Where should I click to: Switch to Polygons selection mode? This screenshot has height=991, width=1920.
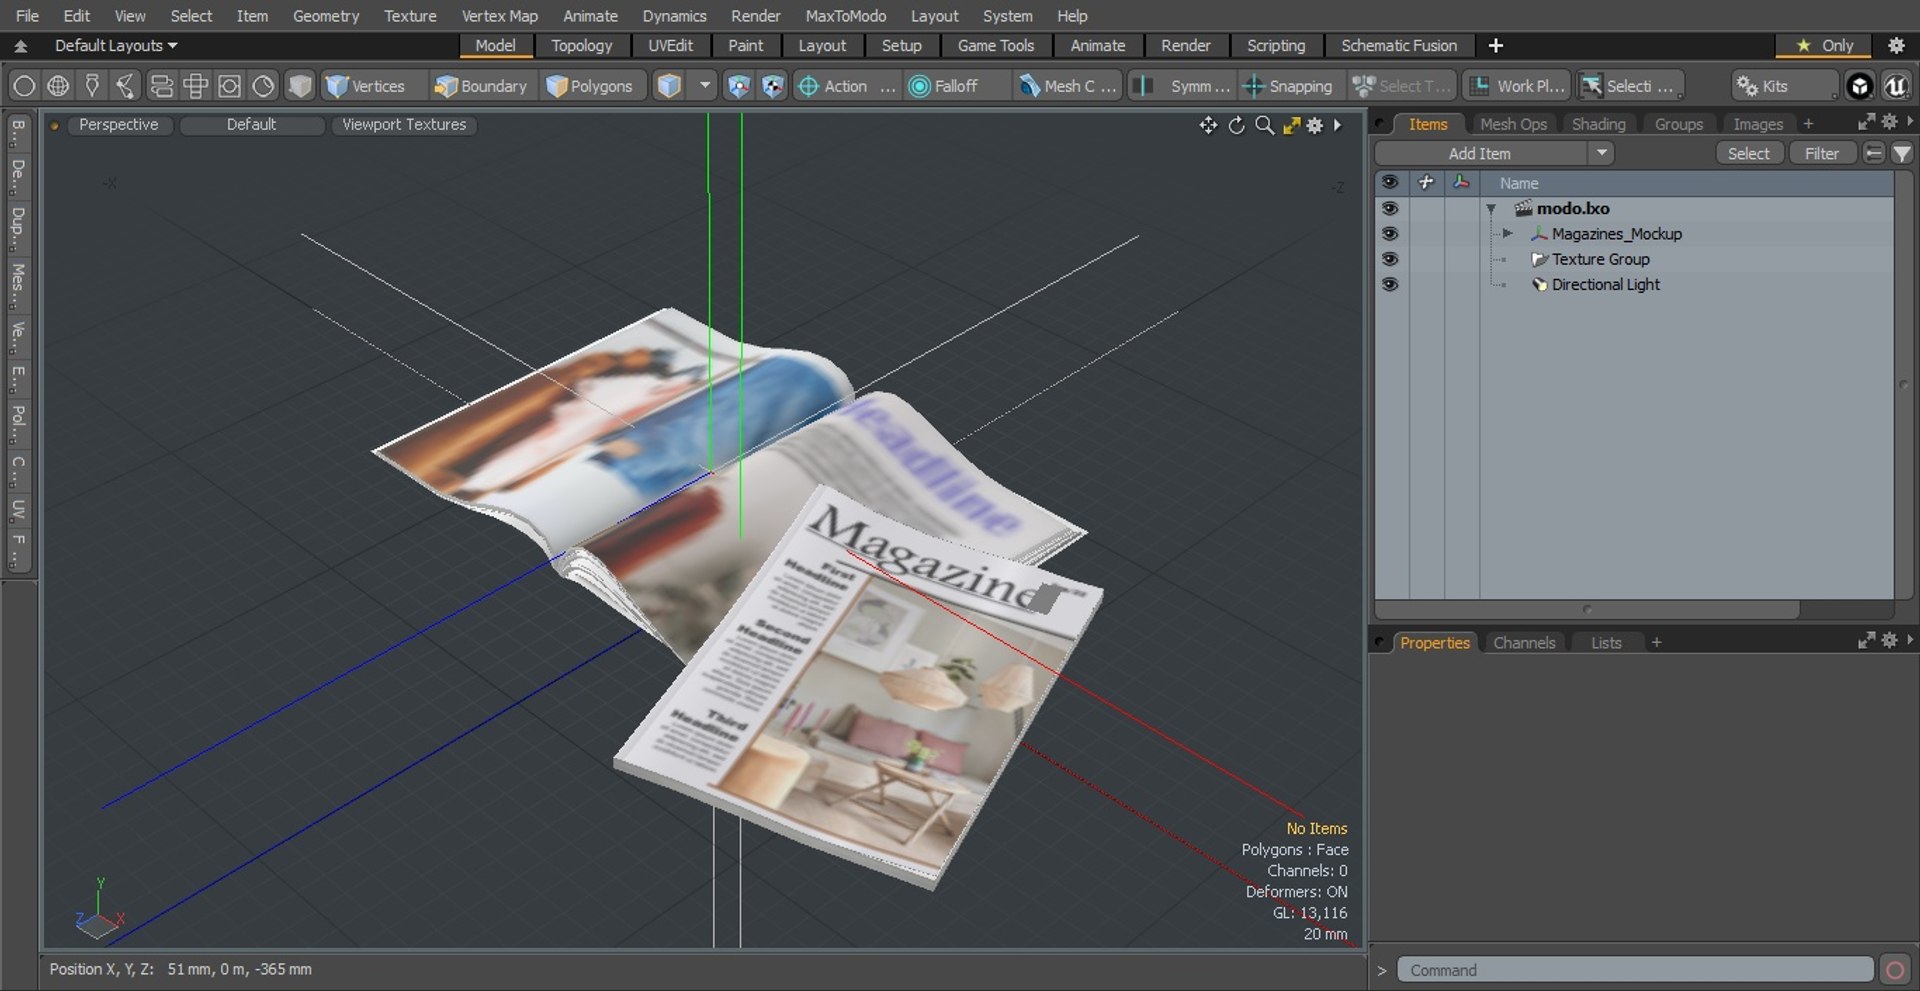590,86
